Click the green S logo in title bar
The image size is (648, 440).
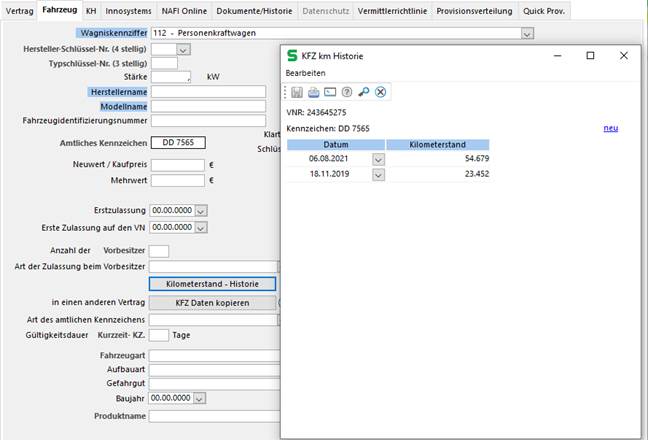pos(292,56)
